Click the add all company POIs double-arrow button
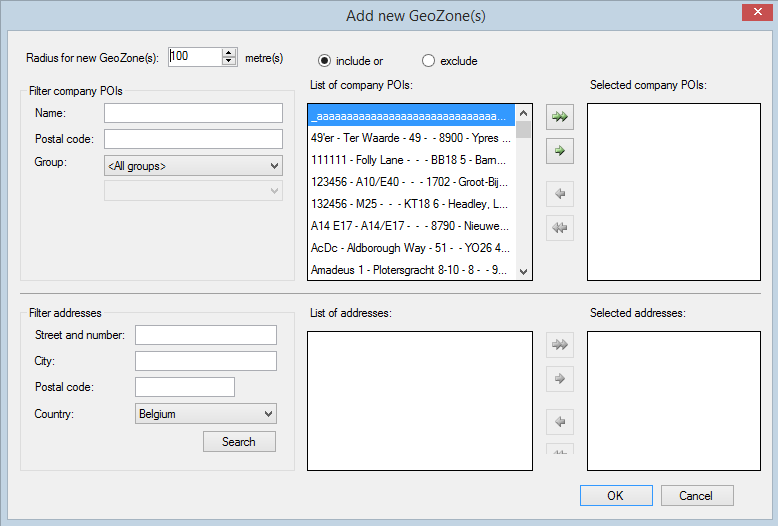The image size is (778, 526). coord(560,117)
